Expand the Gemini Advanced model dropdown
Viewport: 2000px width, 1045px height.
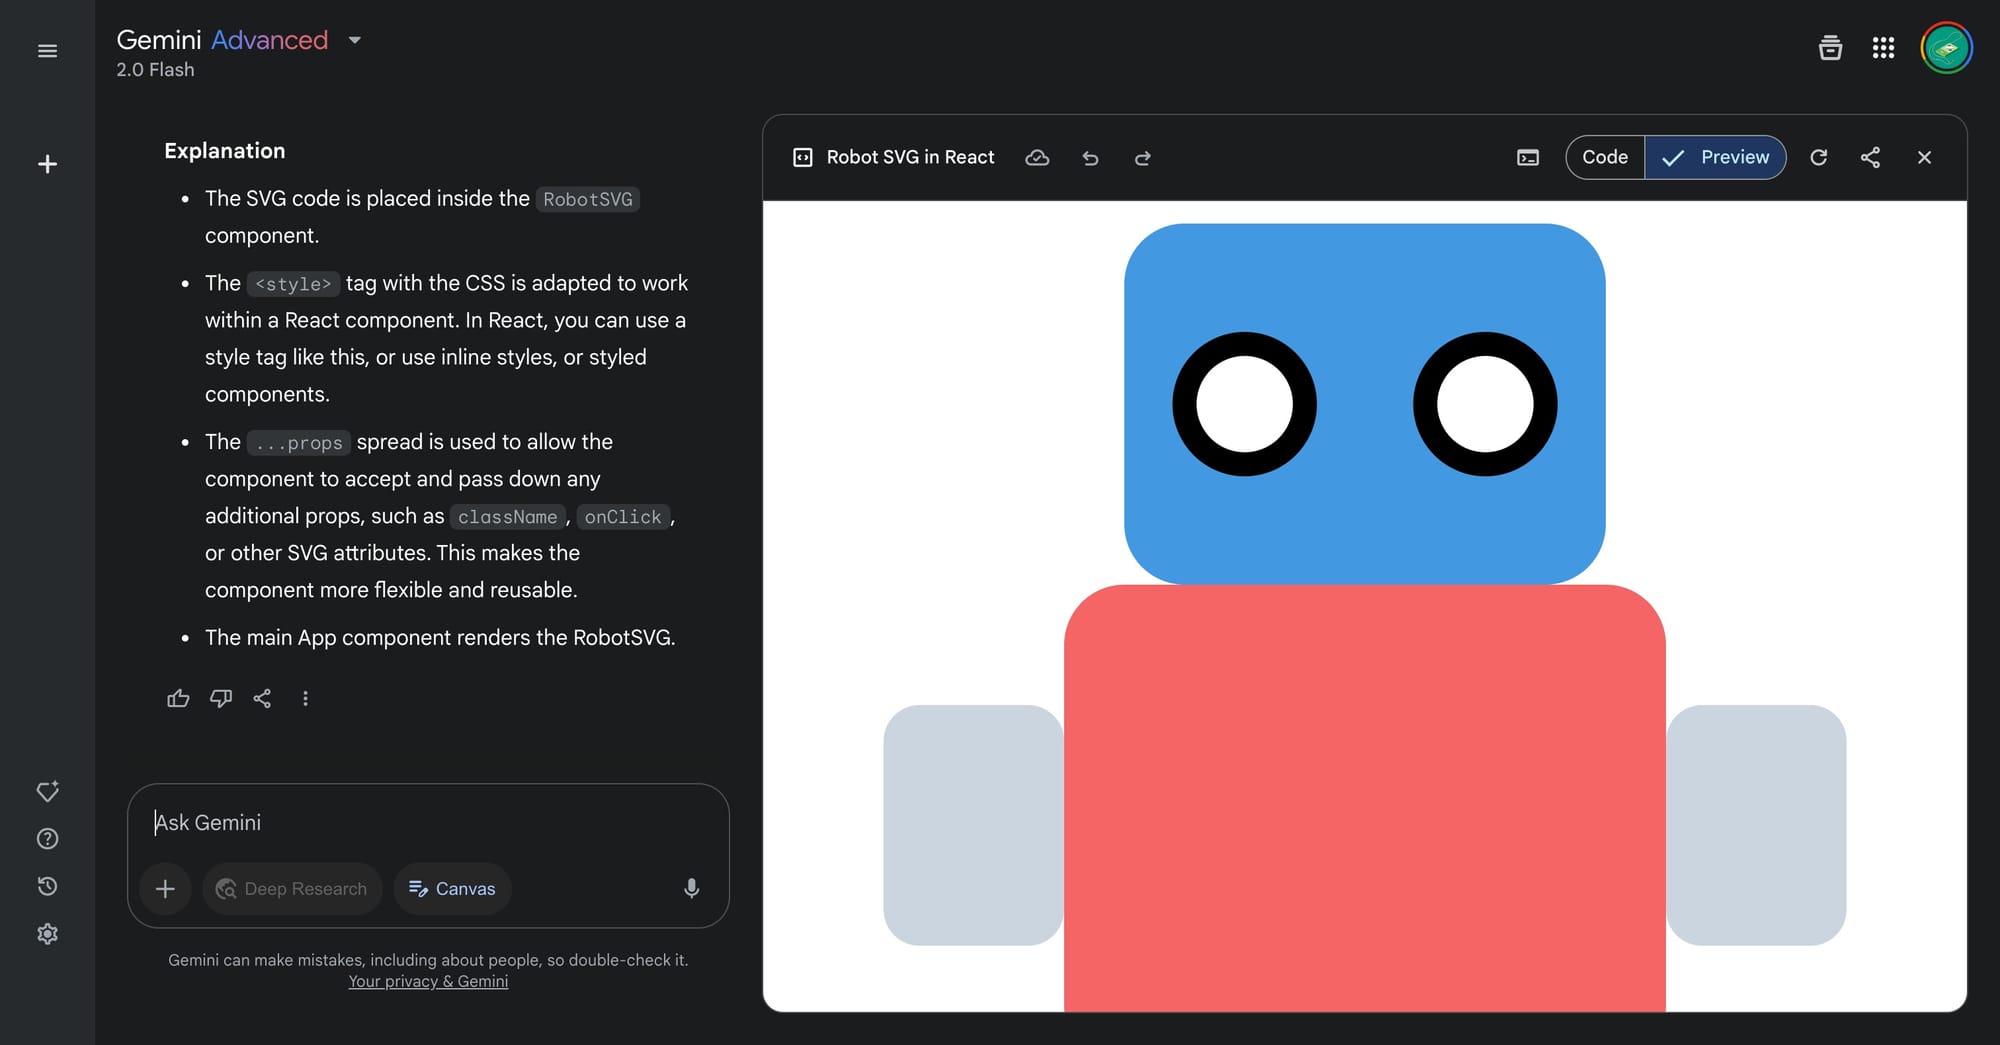(354, 41)
